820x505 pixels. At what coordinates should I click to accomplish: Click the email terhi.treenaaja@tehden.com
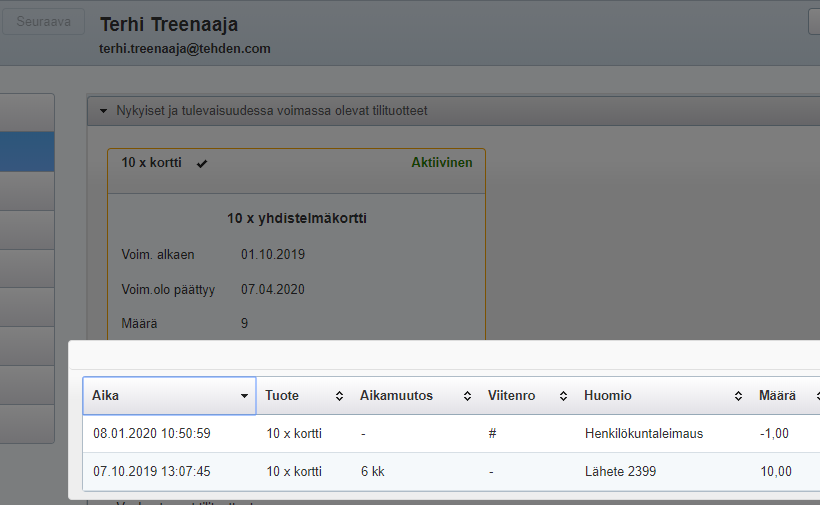pyautogui.click(x=185, y=49)
